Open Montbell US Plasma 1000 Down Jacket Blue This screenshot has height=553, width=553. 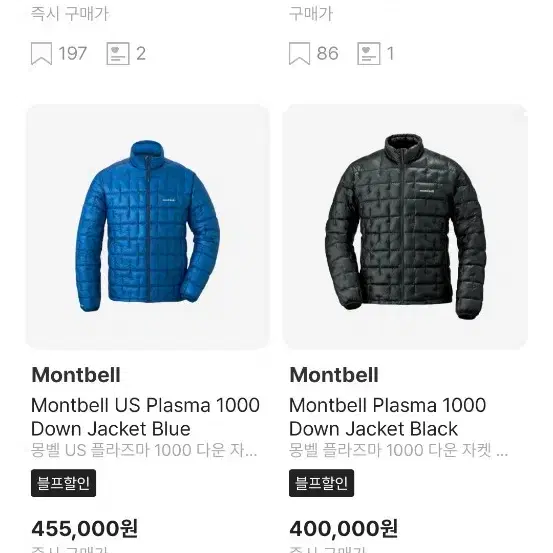145,417
